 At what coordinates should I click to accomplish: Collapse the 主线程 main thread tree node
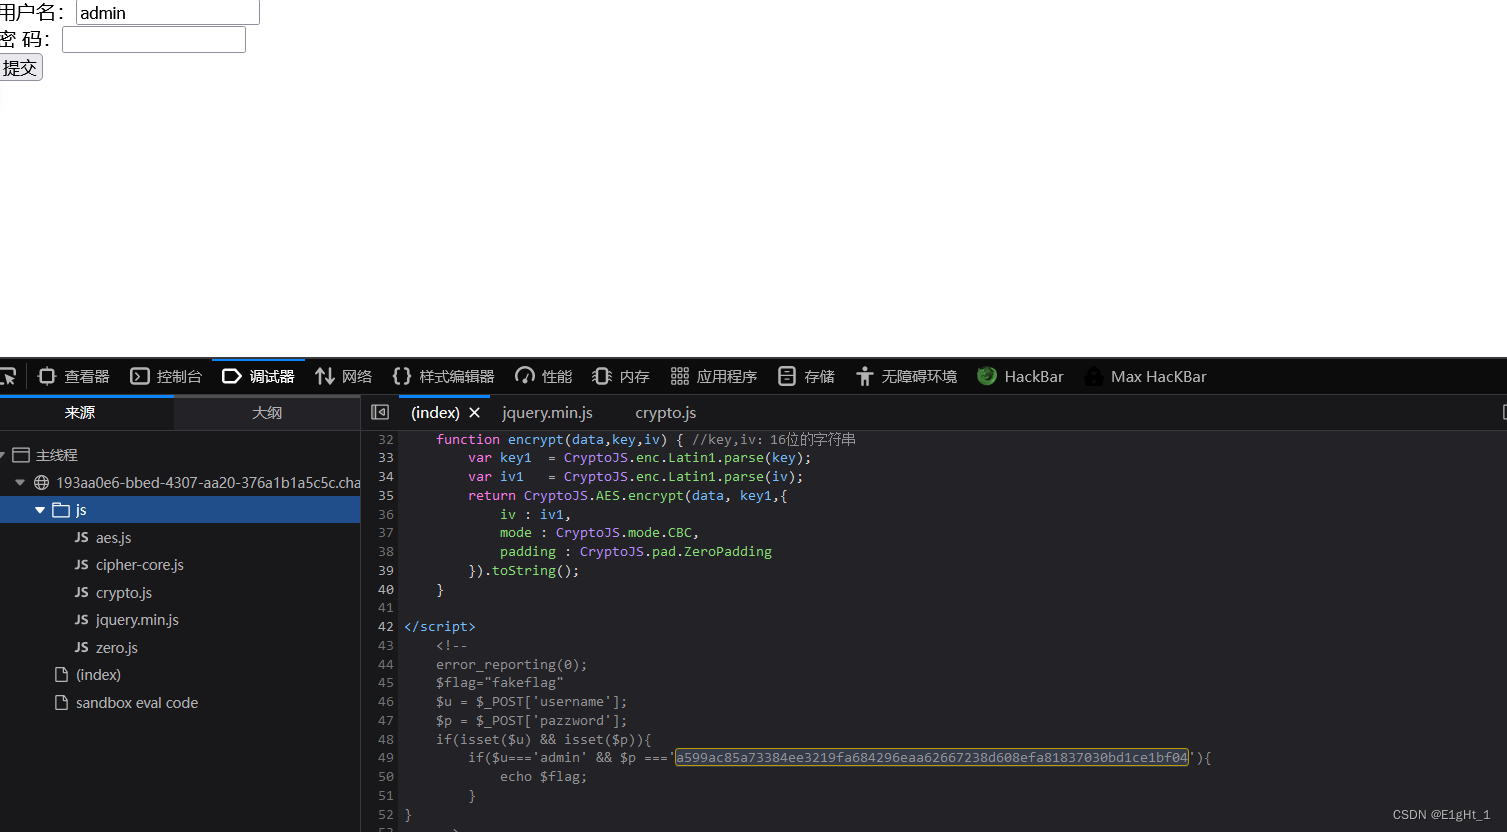3,455
